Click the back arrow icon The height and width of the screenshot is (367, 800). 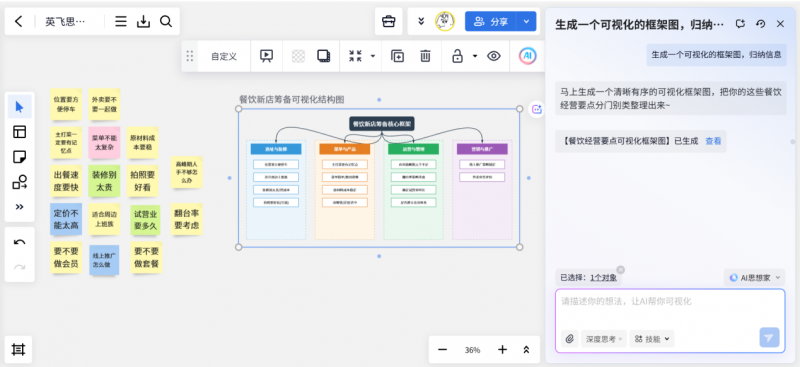pos(19,21)
